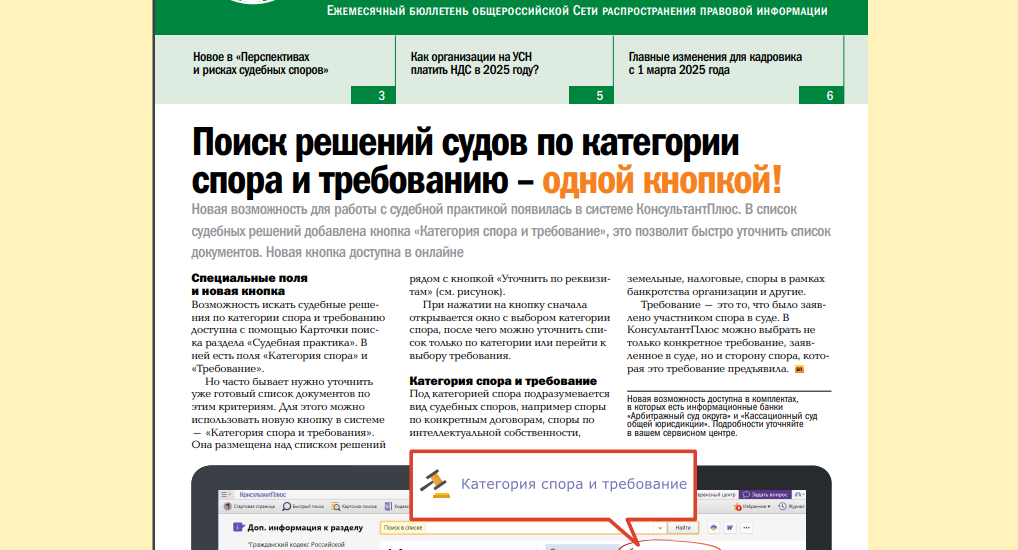Select 'Быстрый поиск' magnifier tool
This screenshot has height=550, width=1018.
303,506
